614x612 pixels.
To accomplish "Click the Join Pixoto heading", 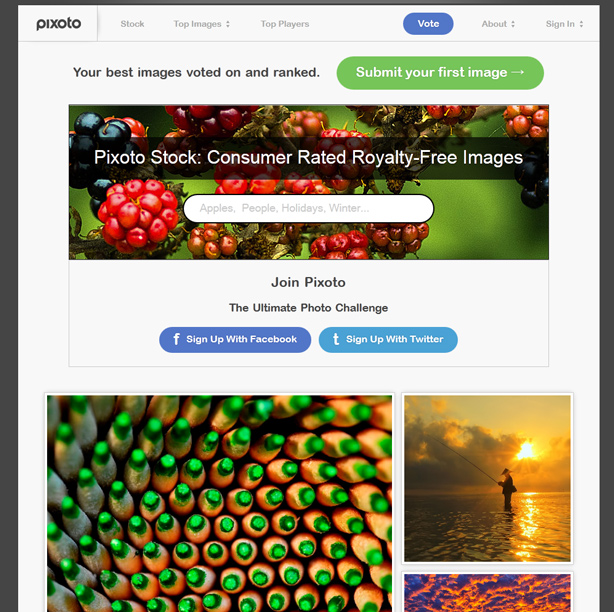I will click(x=309, y=282).
